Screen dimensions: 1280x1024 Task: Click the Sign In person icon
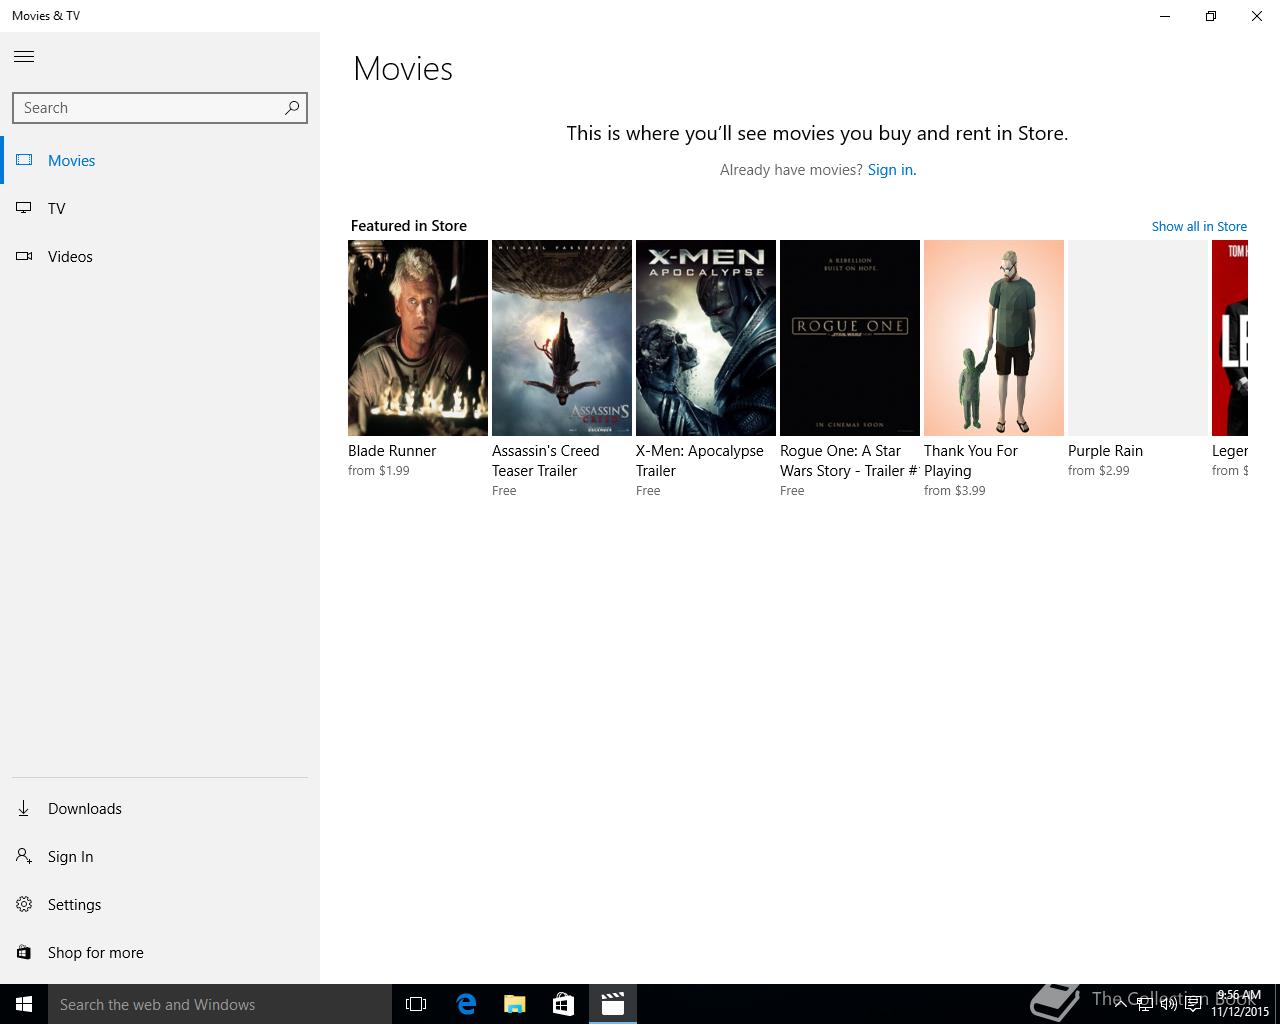click(24, 856)
